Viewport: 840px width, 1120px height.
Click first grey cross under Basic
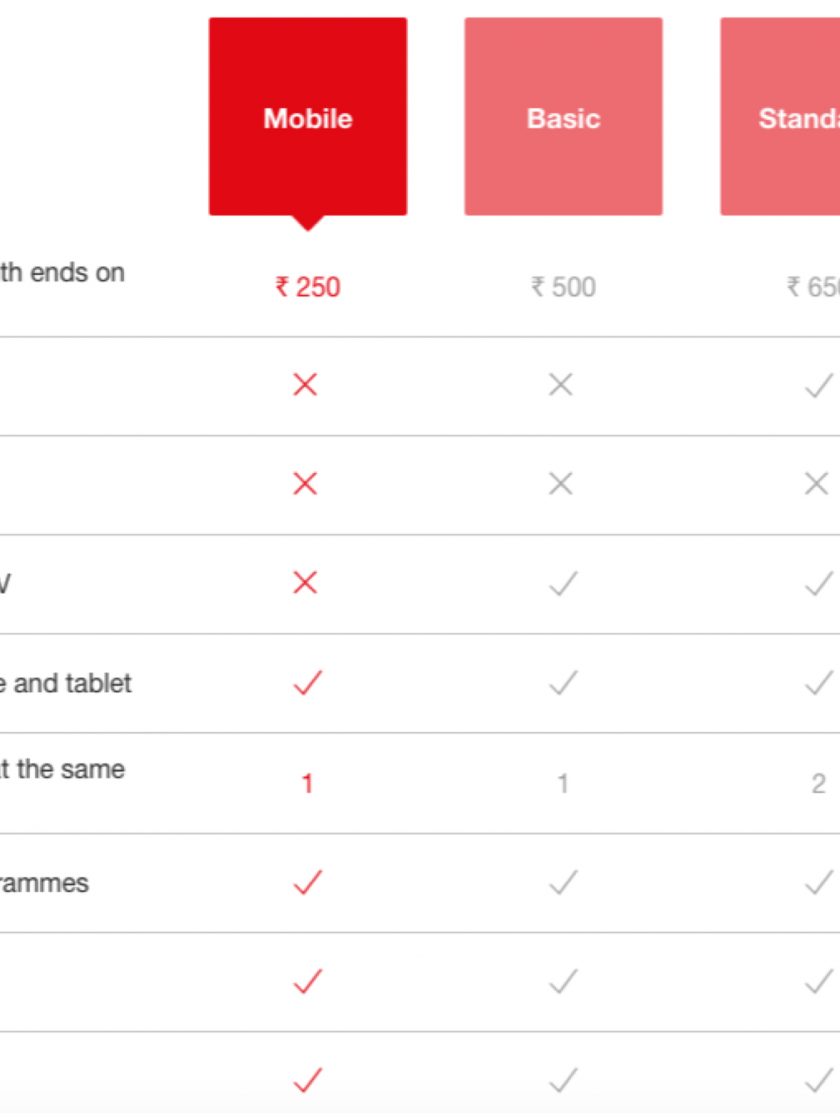[x=561, y=385]
